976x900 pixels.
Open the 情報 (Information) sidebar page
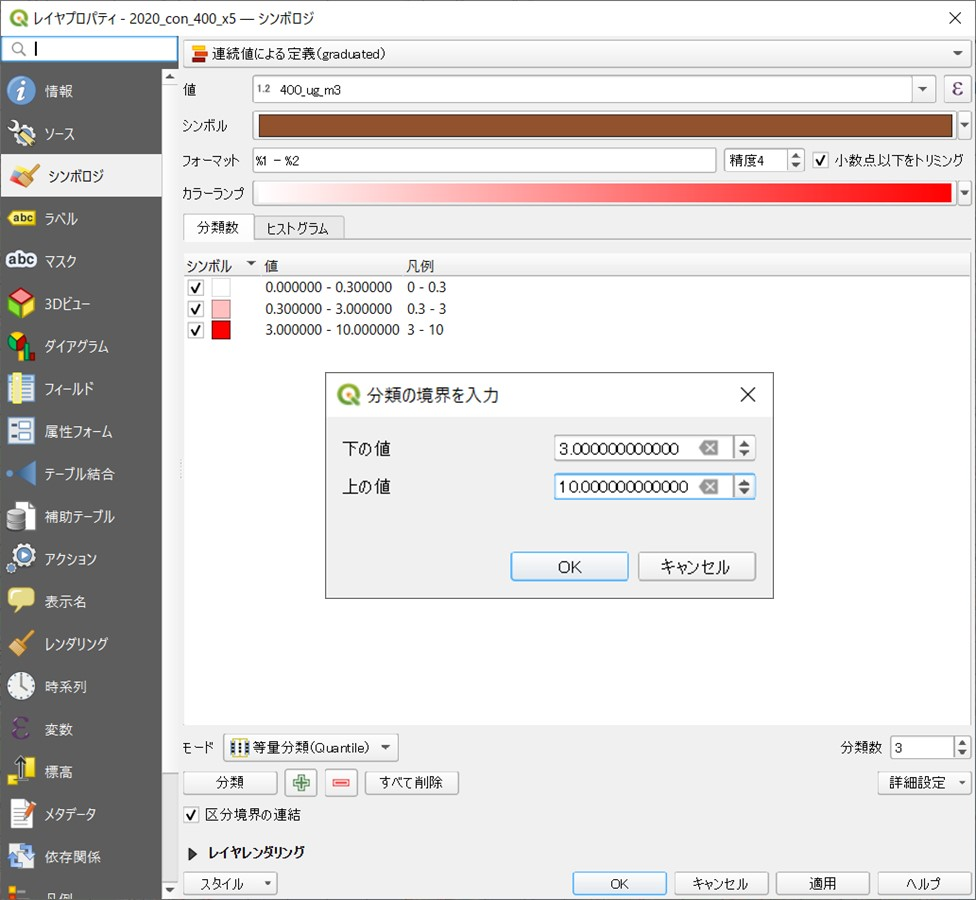81,91
